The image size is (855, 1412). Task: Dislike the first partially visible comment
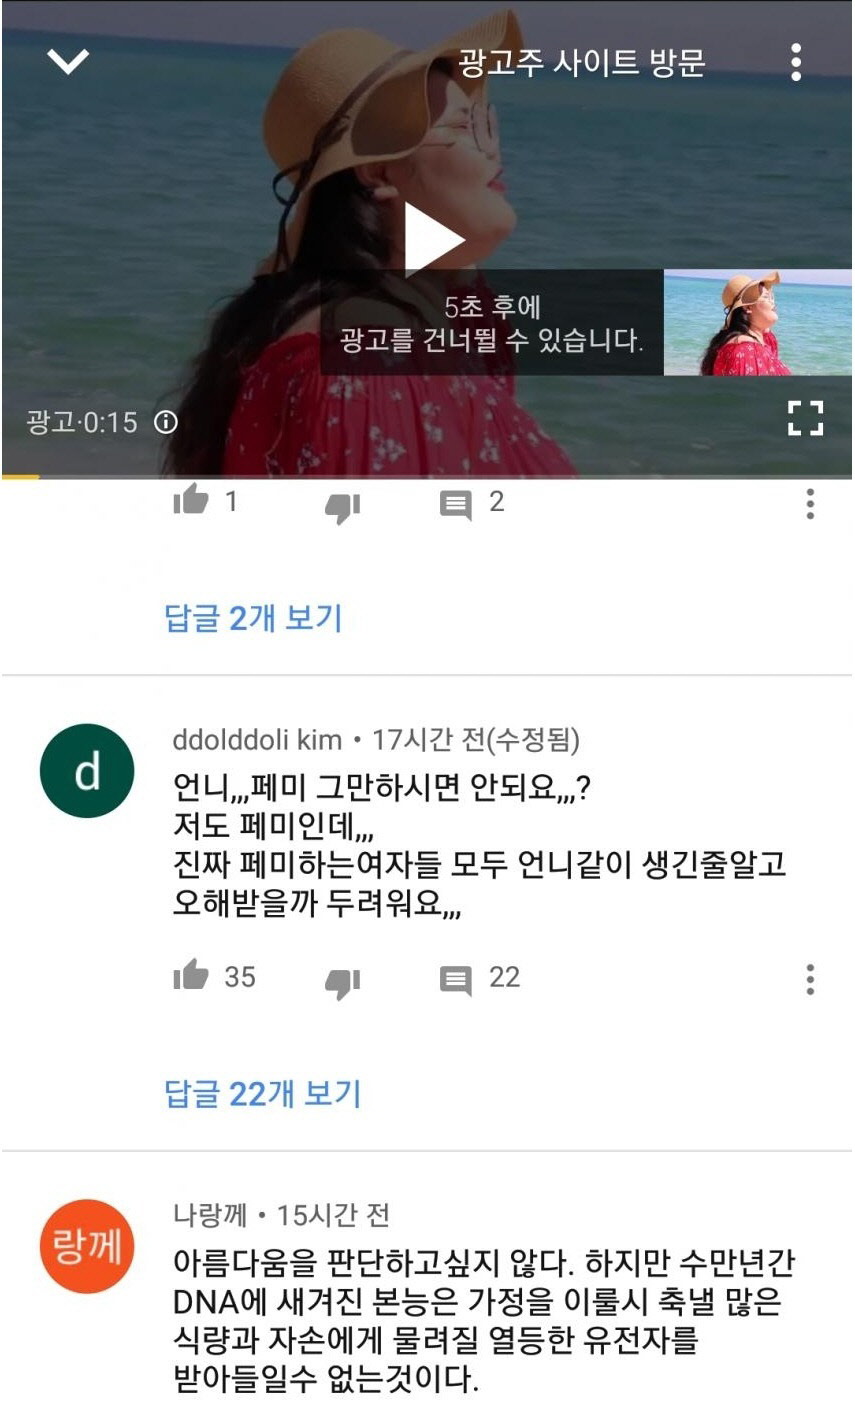tap(342, 507)
